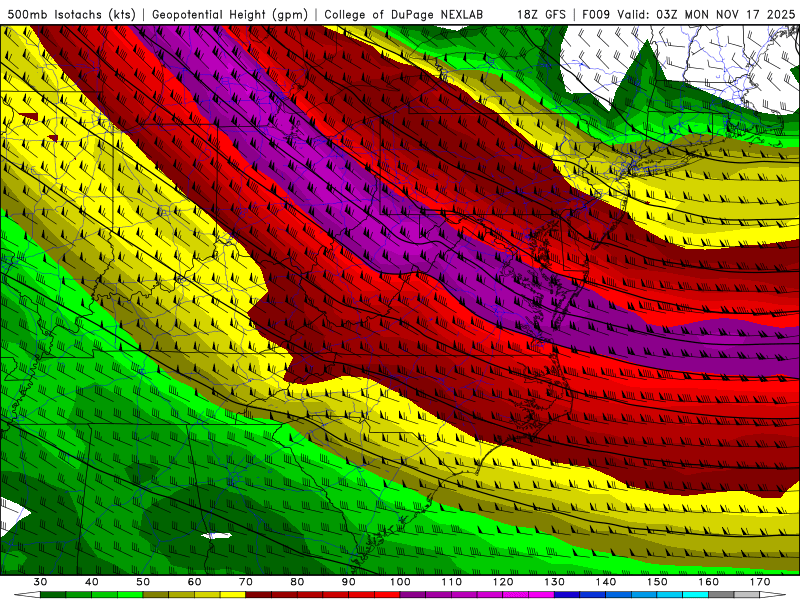Viewport: 800px width, 600px height.
Task: Pick the cyan swatch just before 160
Action: pyautogui.click(x=696, y=595)
